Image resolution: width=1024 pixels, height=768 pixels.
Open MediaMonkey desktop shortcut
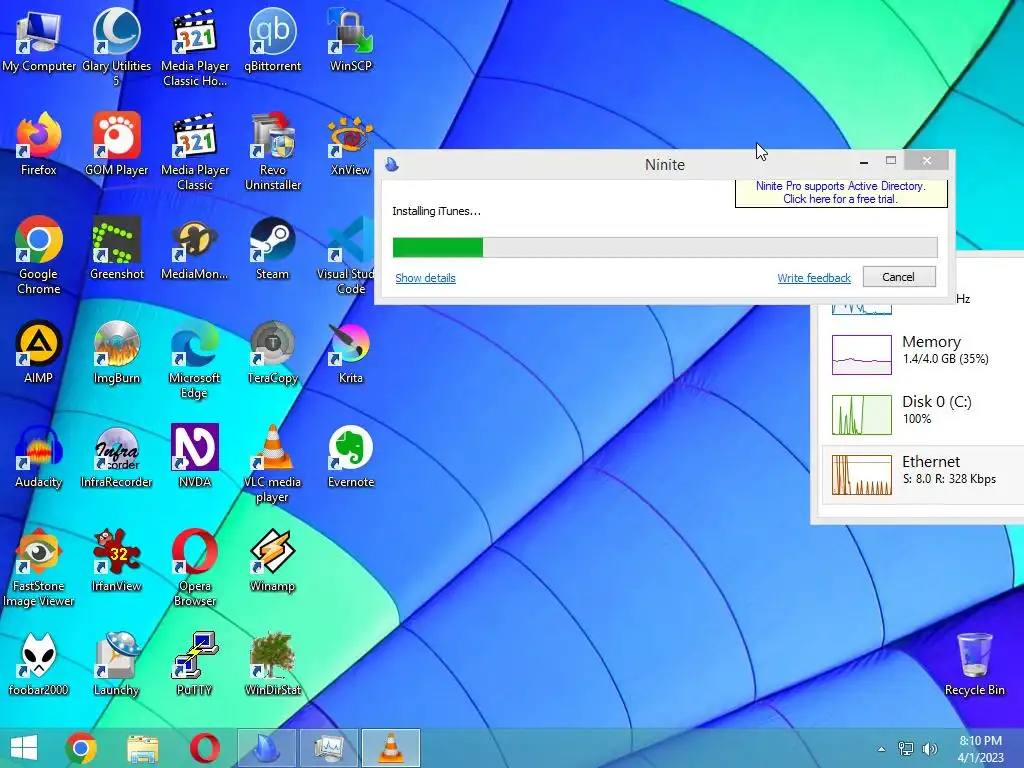tap(195, 248)
